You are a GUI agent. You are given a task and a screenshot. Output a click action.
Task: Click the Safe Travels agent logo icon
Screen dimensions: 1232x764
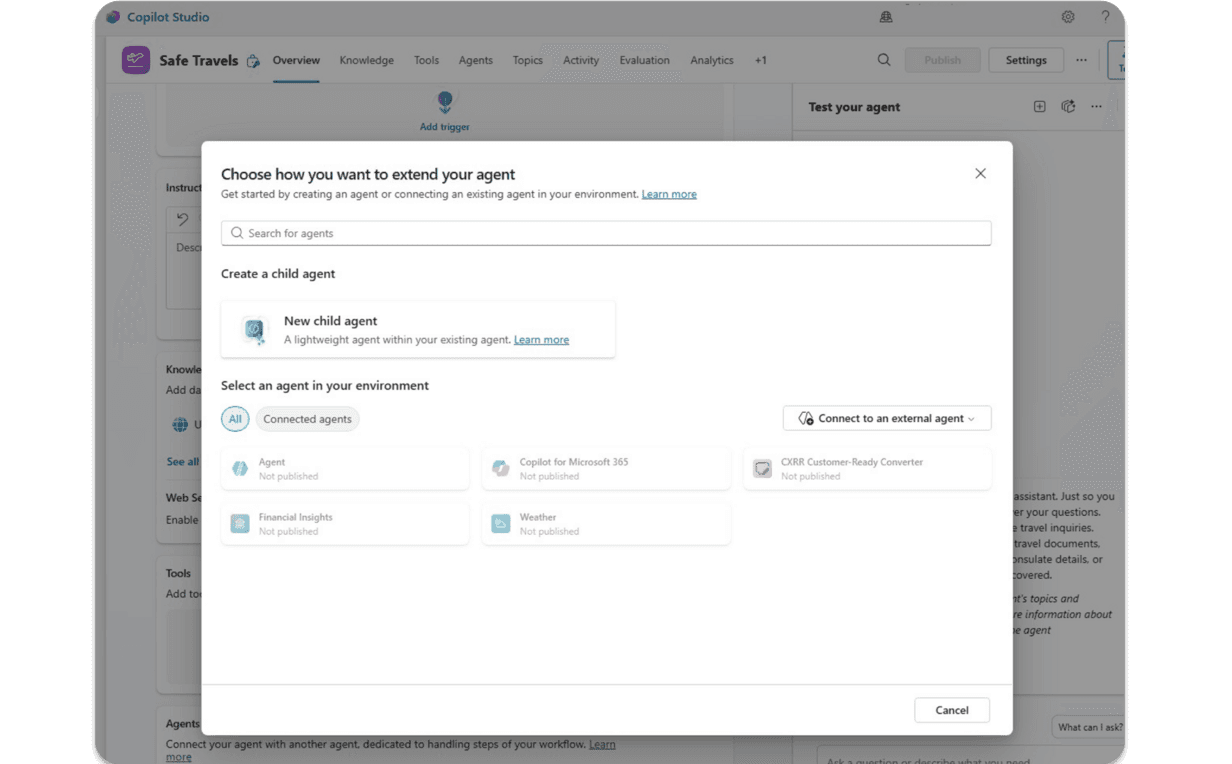pos(136,60)
